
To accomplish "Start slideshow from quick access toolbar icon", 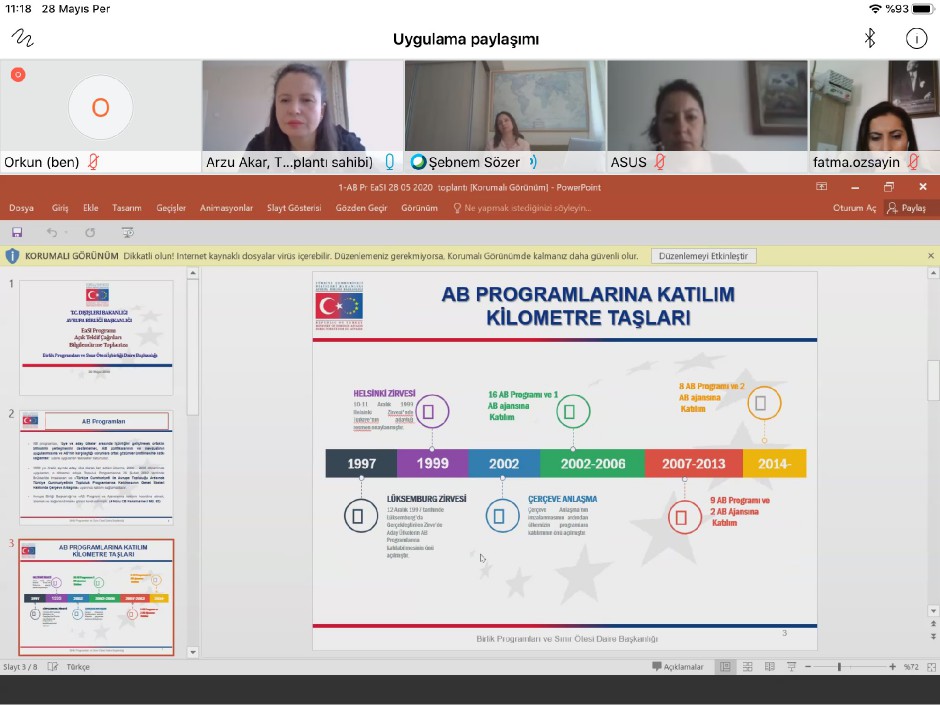I will (127, 232).
